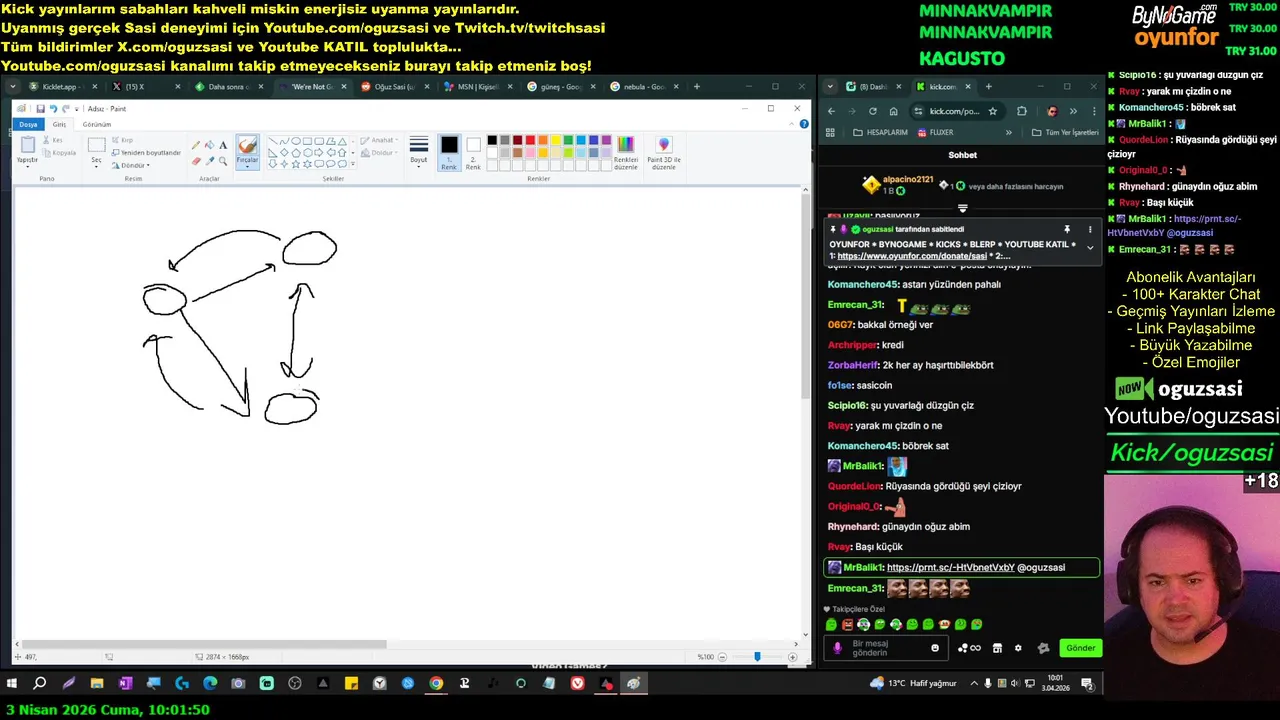Select the Pencil tool in Paint
Viewport: 1280px width, 720px height.
pos(196,145)
